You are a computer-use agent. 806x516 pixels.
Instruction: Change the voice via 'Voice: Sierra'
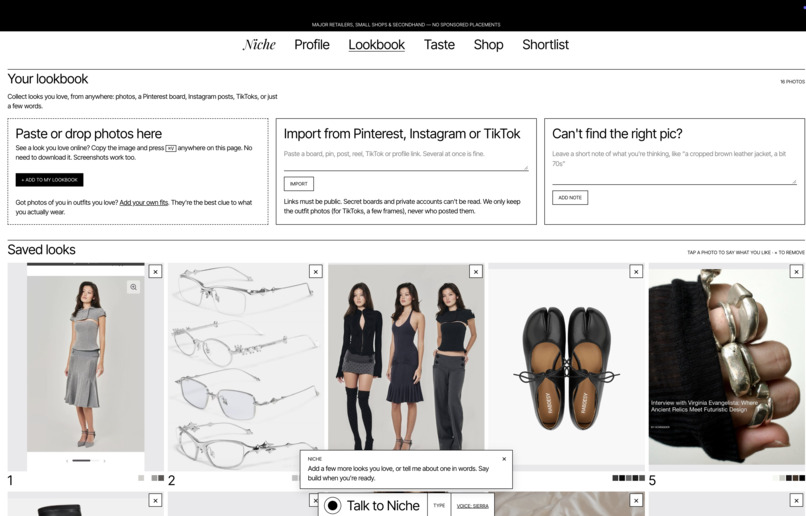click(x=472, y=506)
